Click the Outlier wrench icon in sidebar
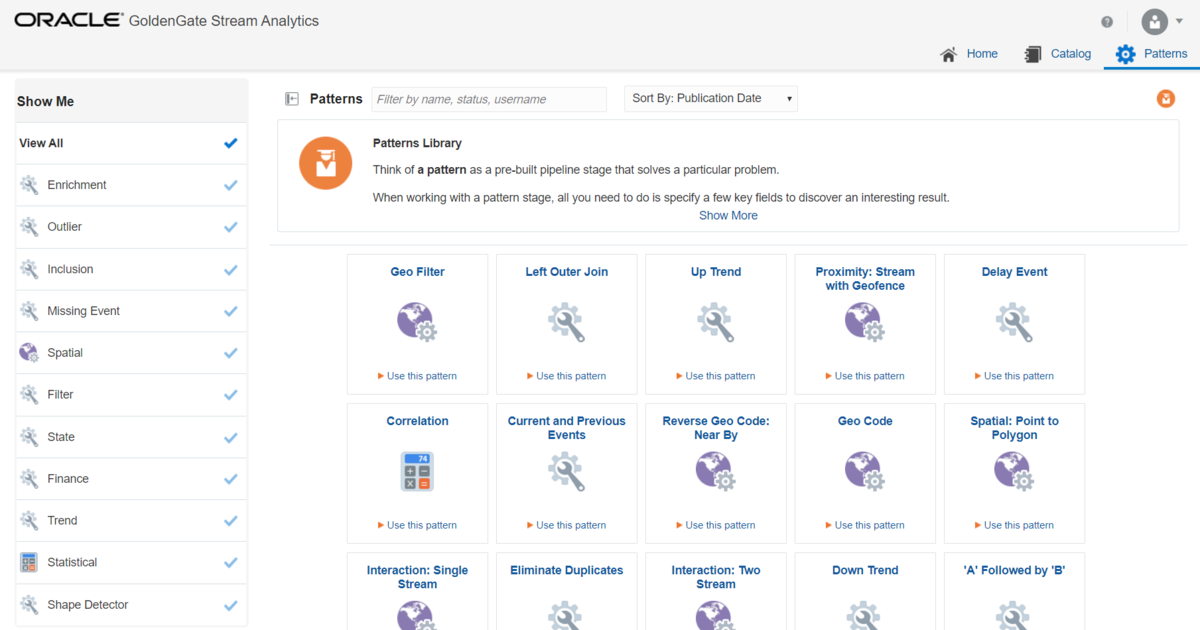1200x630 pixels. (29, 227)
